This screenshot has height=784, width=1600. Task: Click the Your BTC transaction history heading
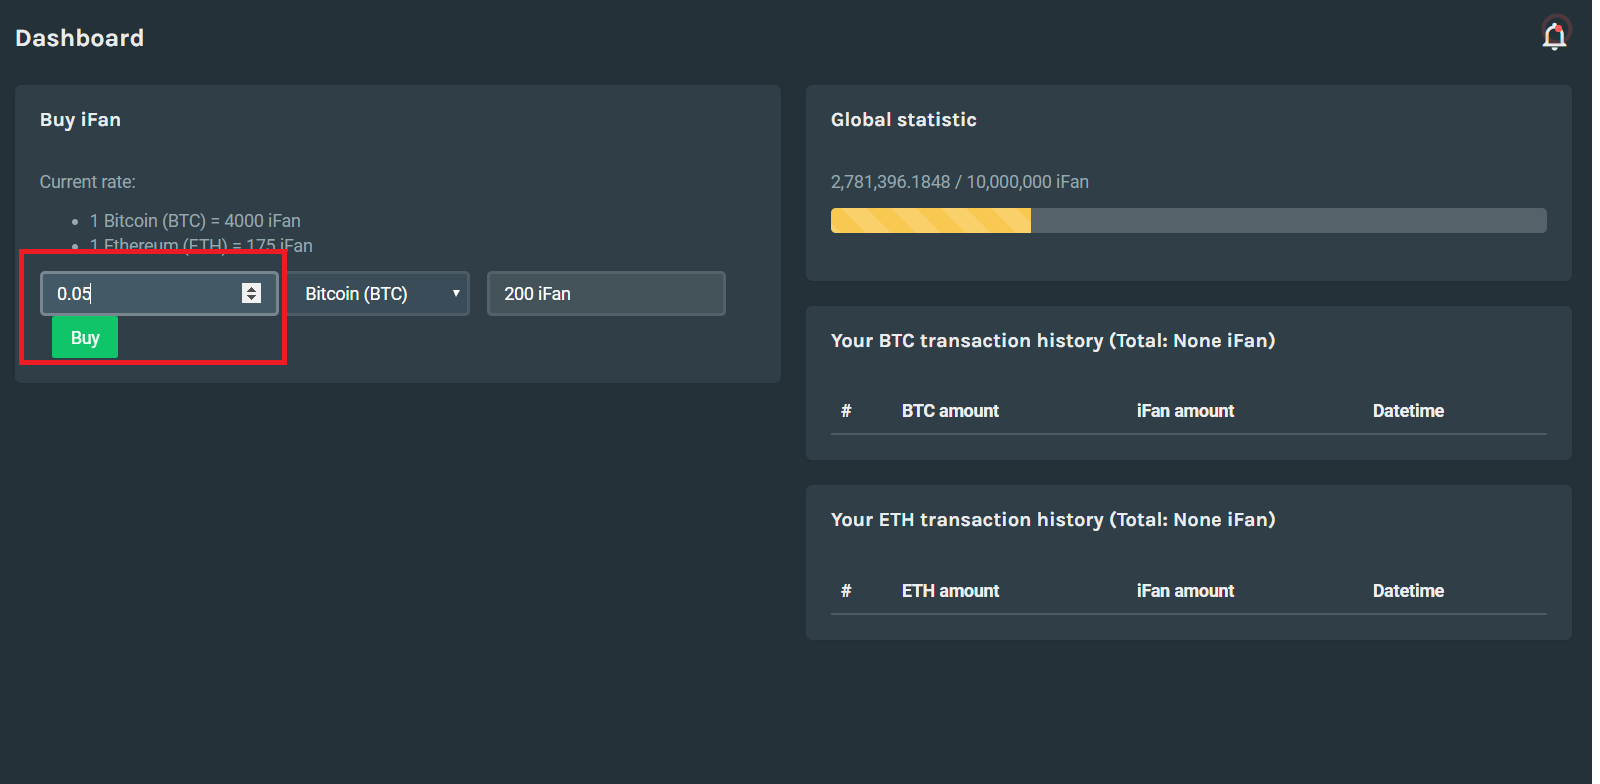[1052, 341]
